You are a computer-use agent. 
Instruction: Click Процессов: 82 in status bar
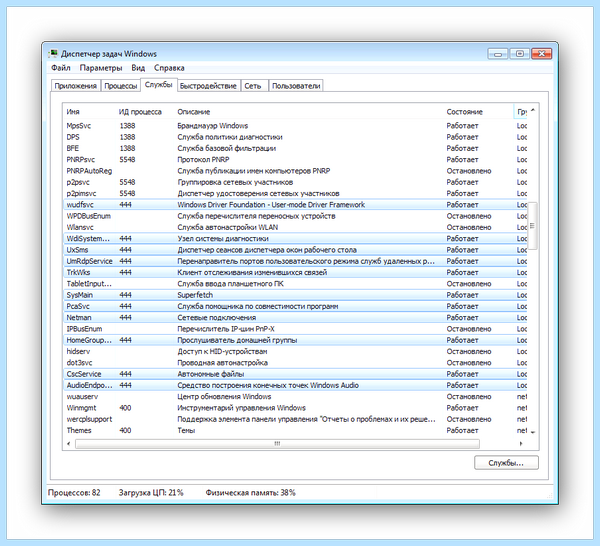[74, 493]
